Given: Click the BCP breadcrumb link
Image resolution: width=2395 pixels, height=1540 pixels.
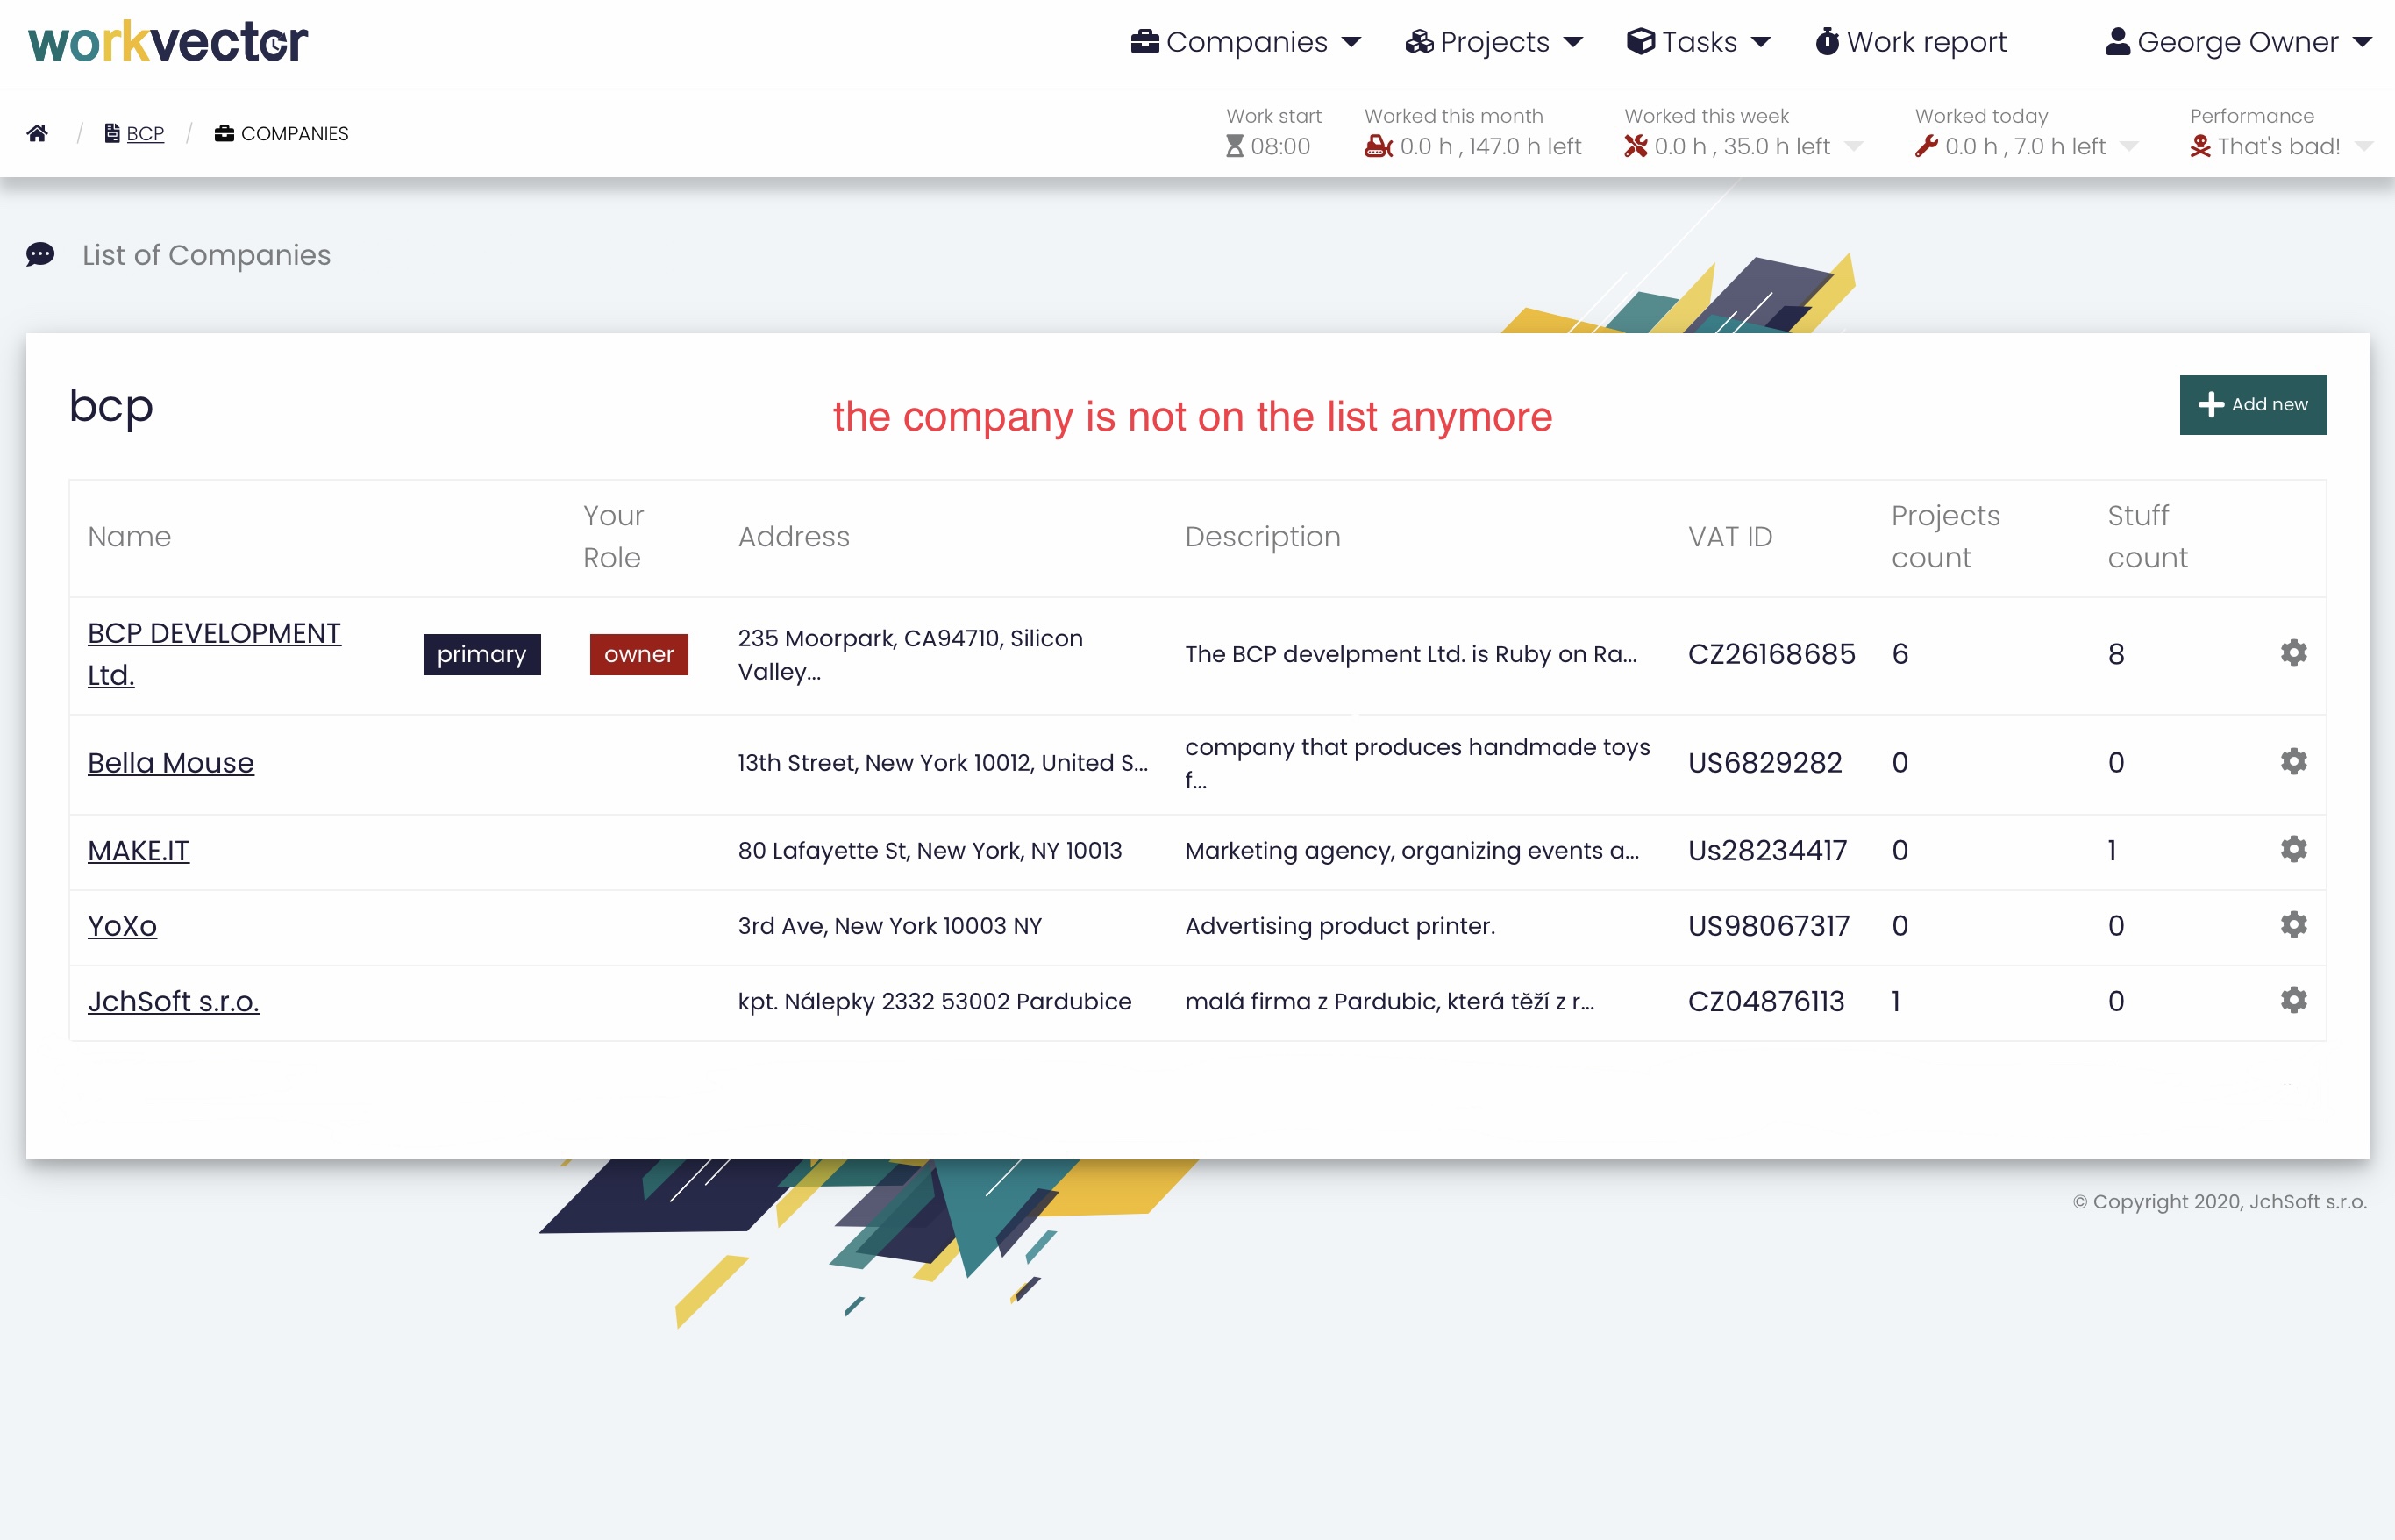Looking at the screenshot, I should 145,134.
